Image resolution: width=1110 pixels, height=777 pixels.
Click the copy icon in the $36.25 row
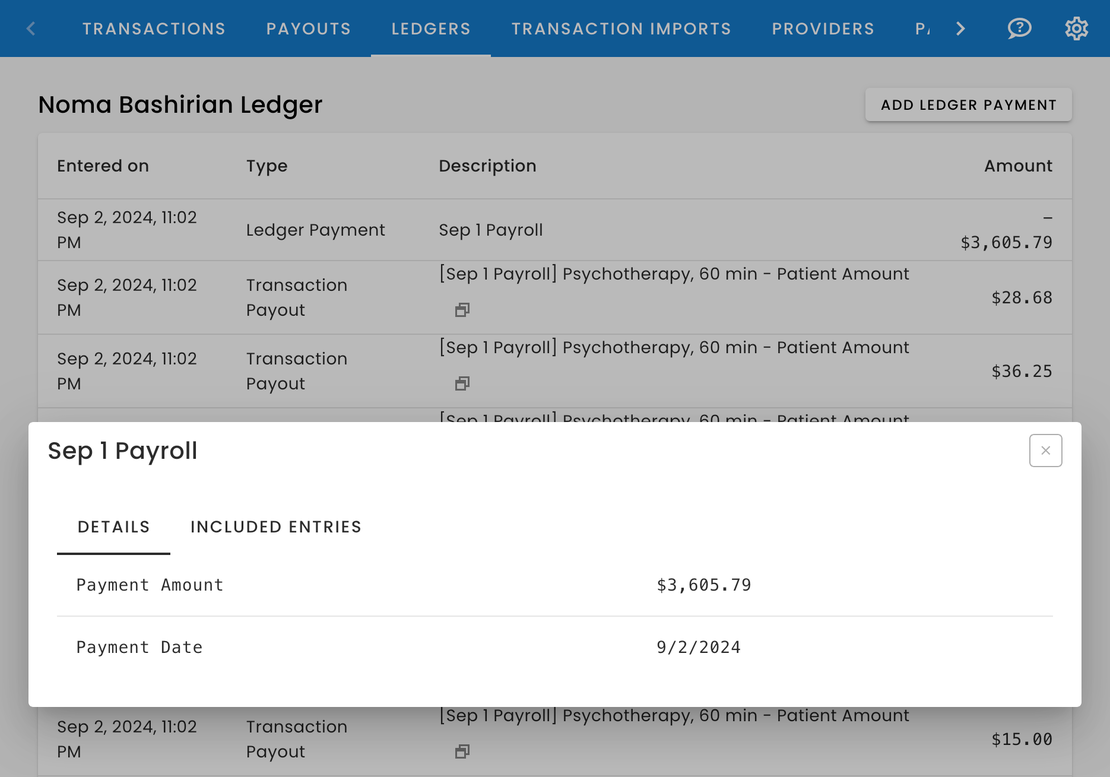point(462,384)
